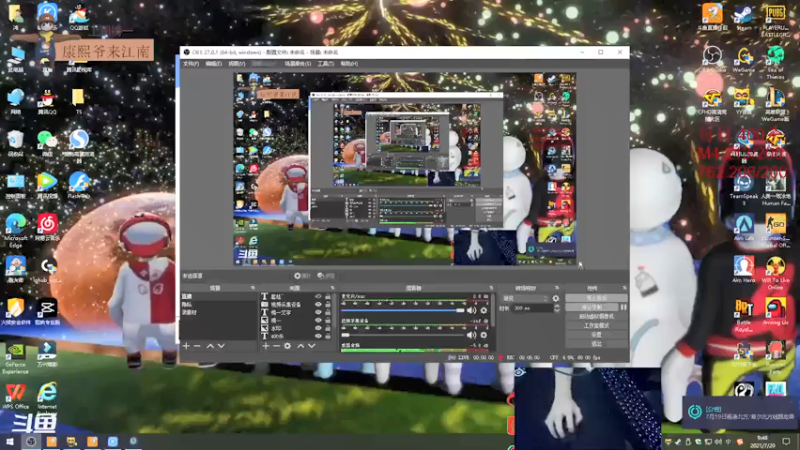Open the 场景集合(S) menu
The height and width of the screenshot is (450, 800).
298,64
